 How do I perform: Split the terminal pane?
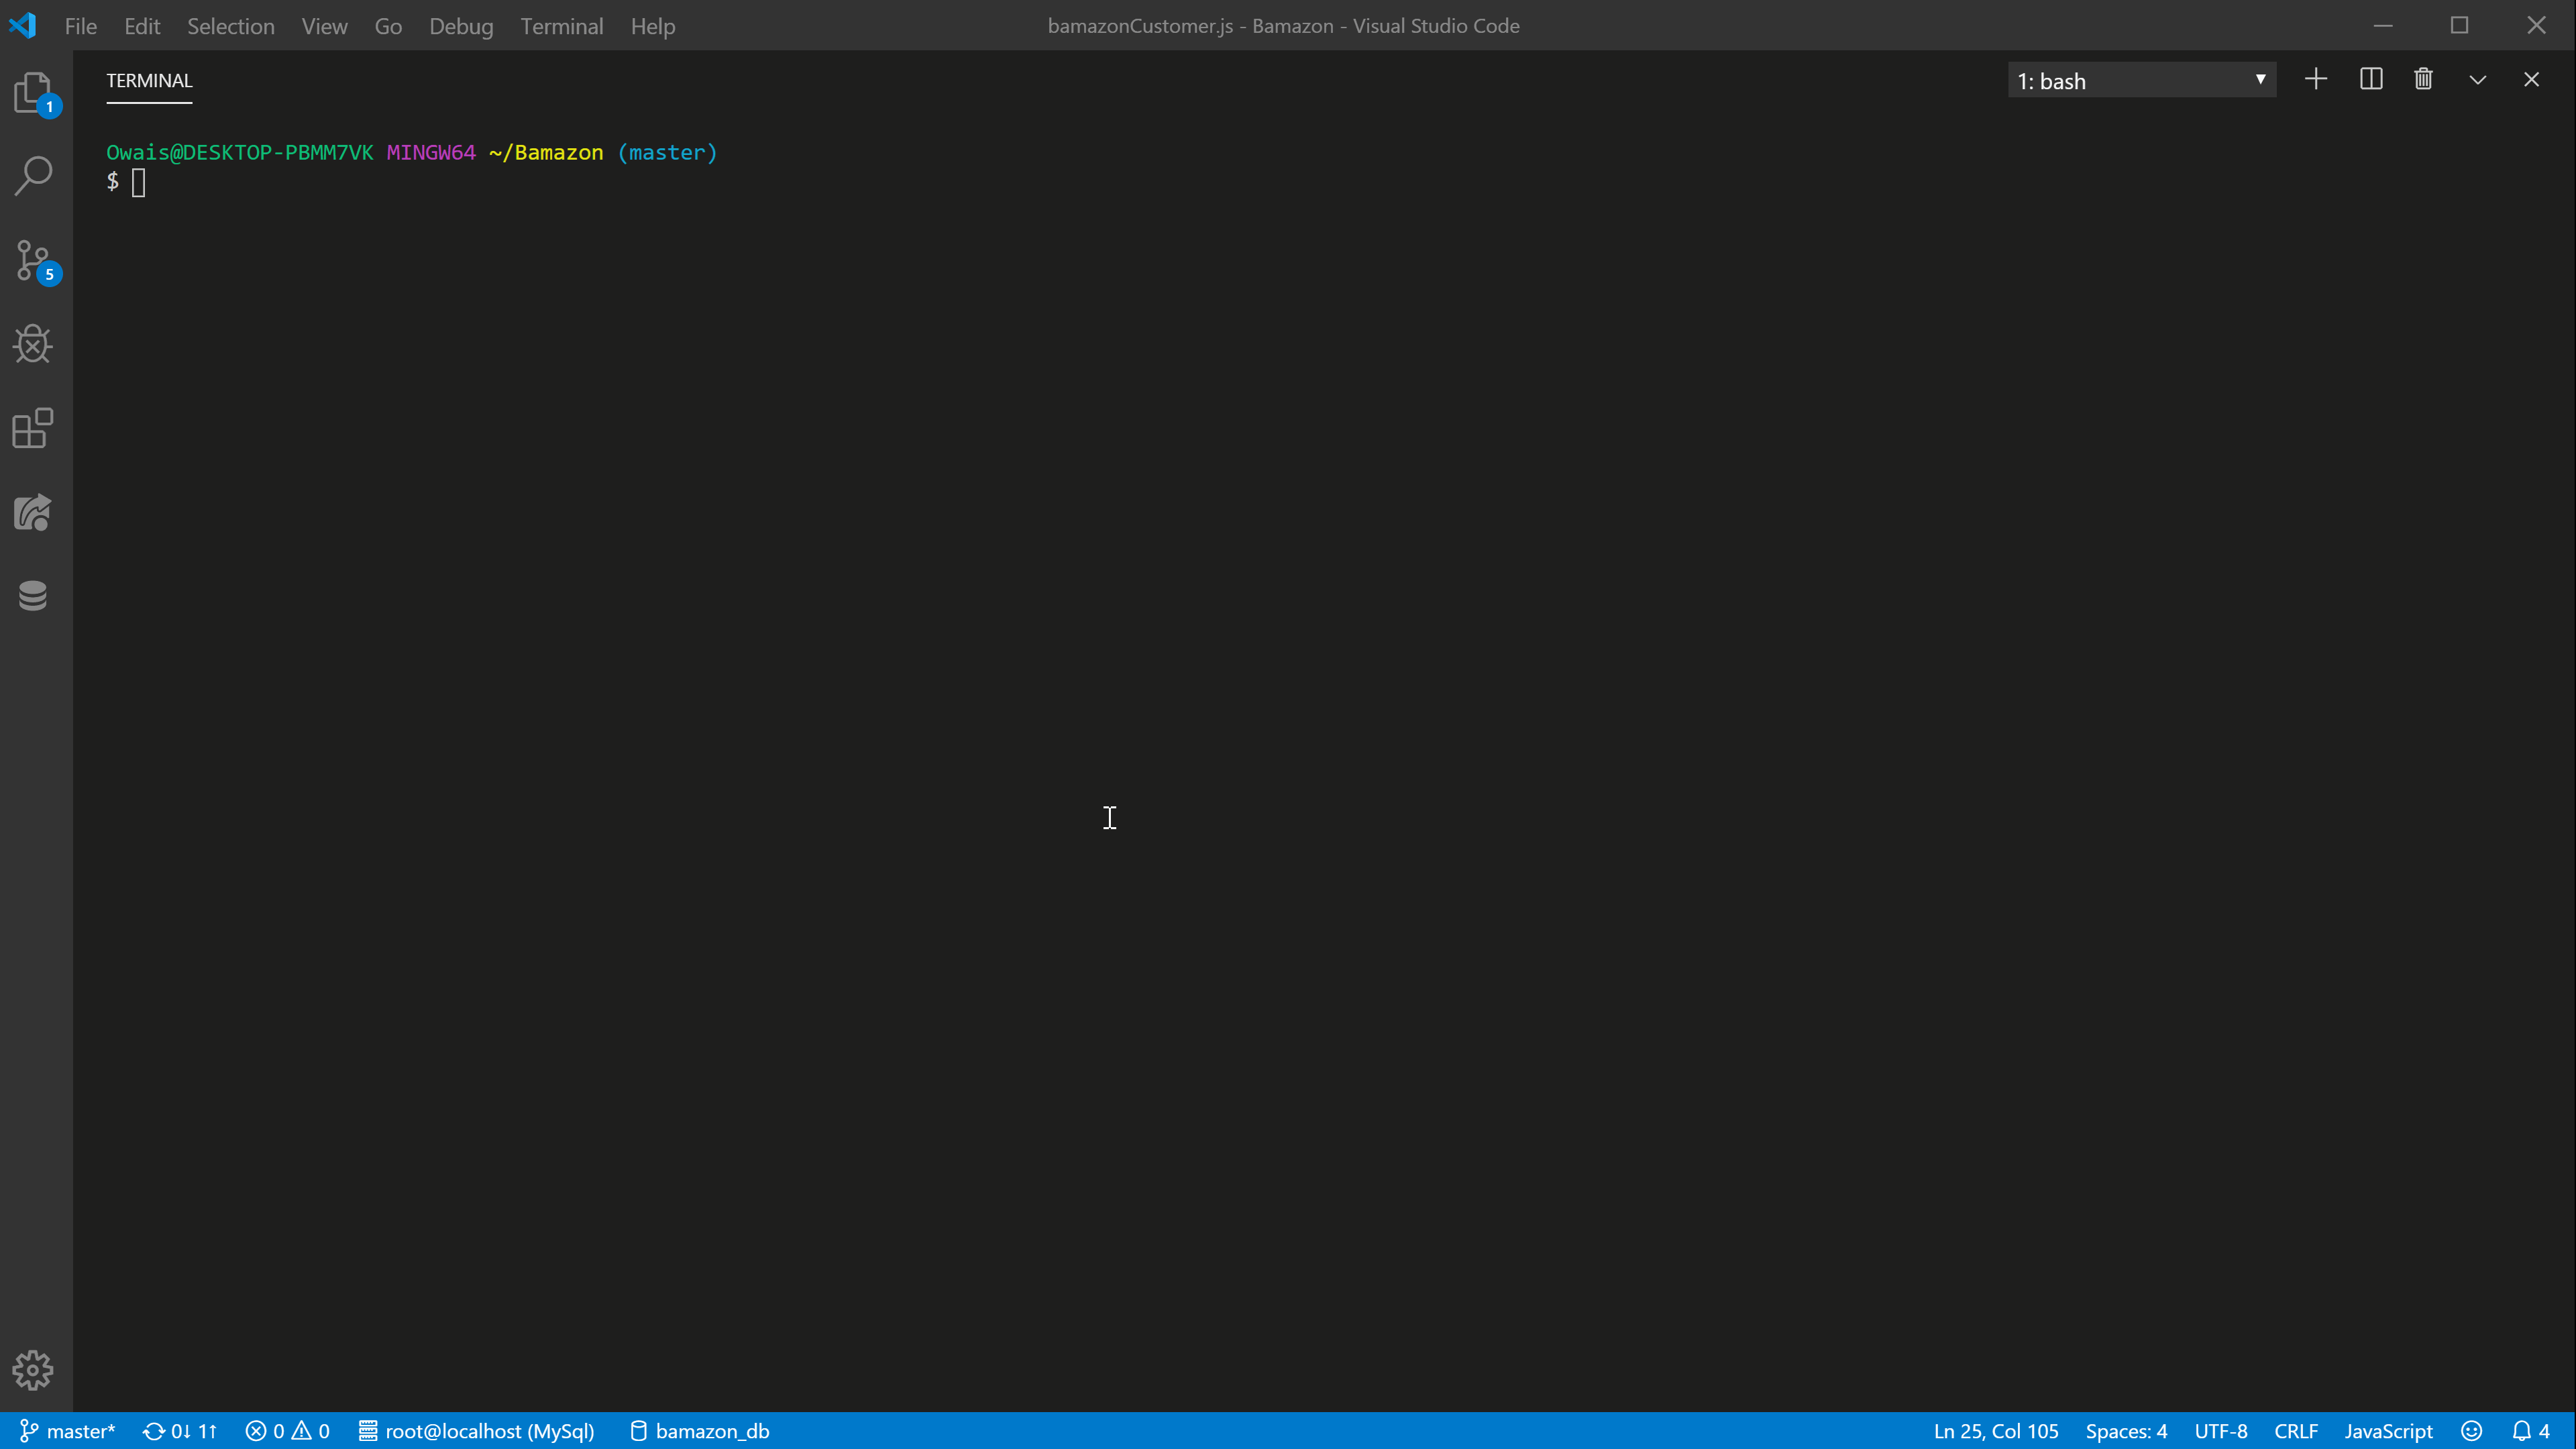click(2371, 79)
